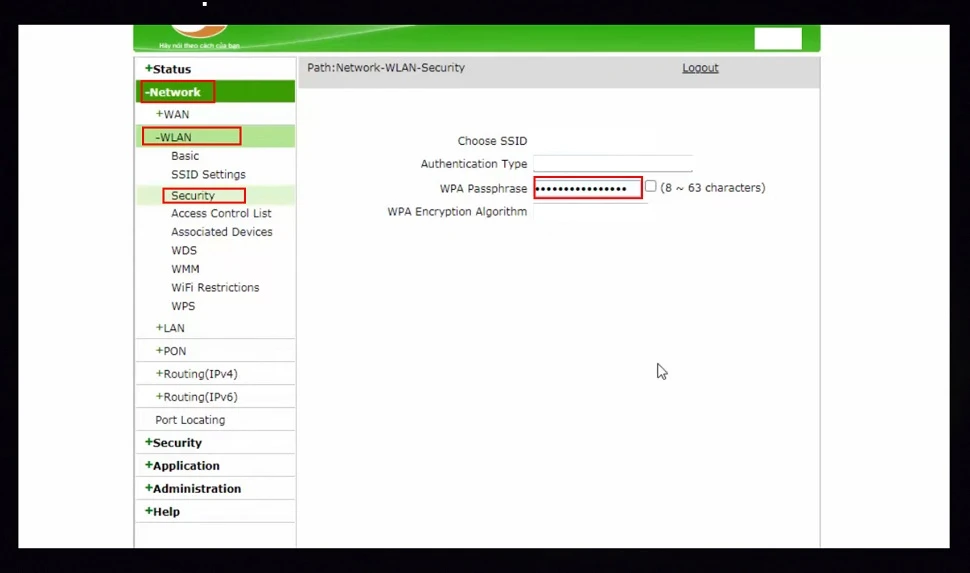
Task: Open the SSID Settings page
Action: point(208,175)
